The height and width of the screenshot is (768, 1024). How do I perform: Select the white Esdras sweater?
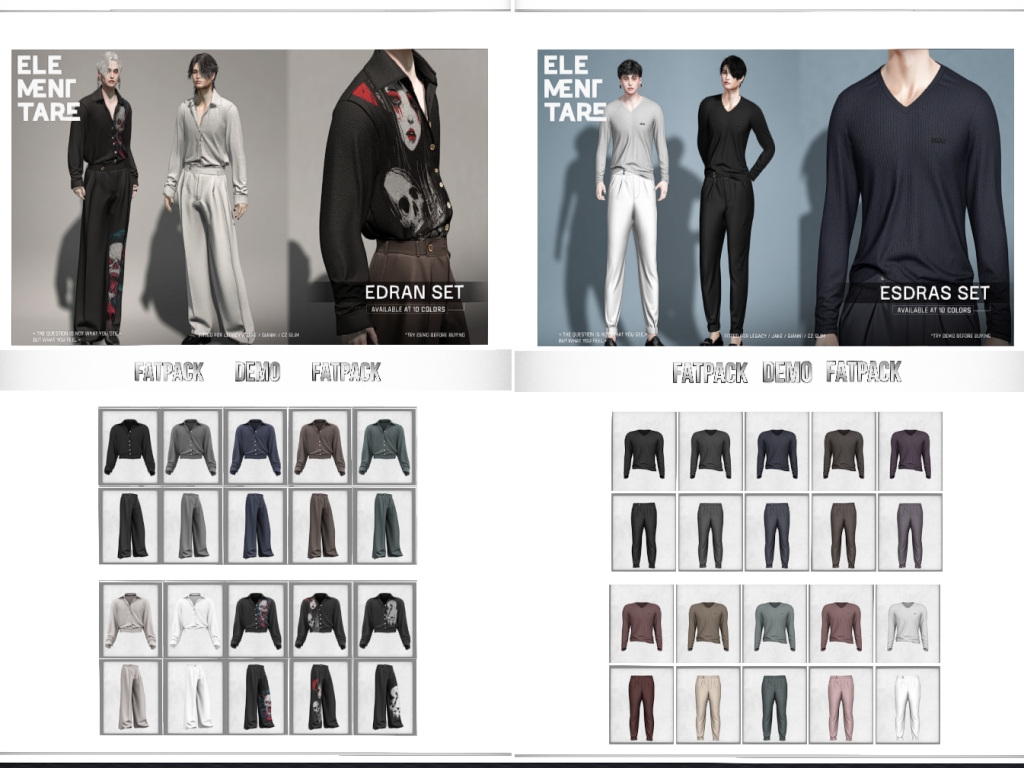pos(907,625)
